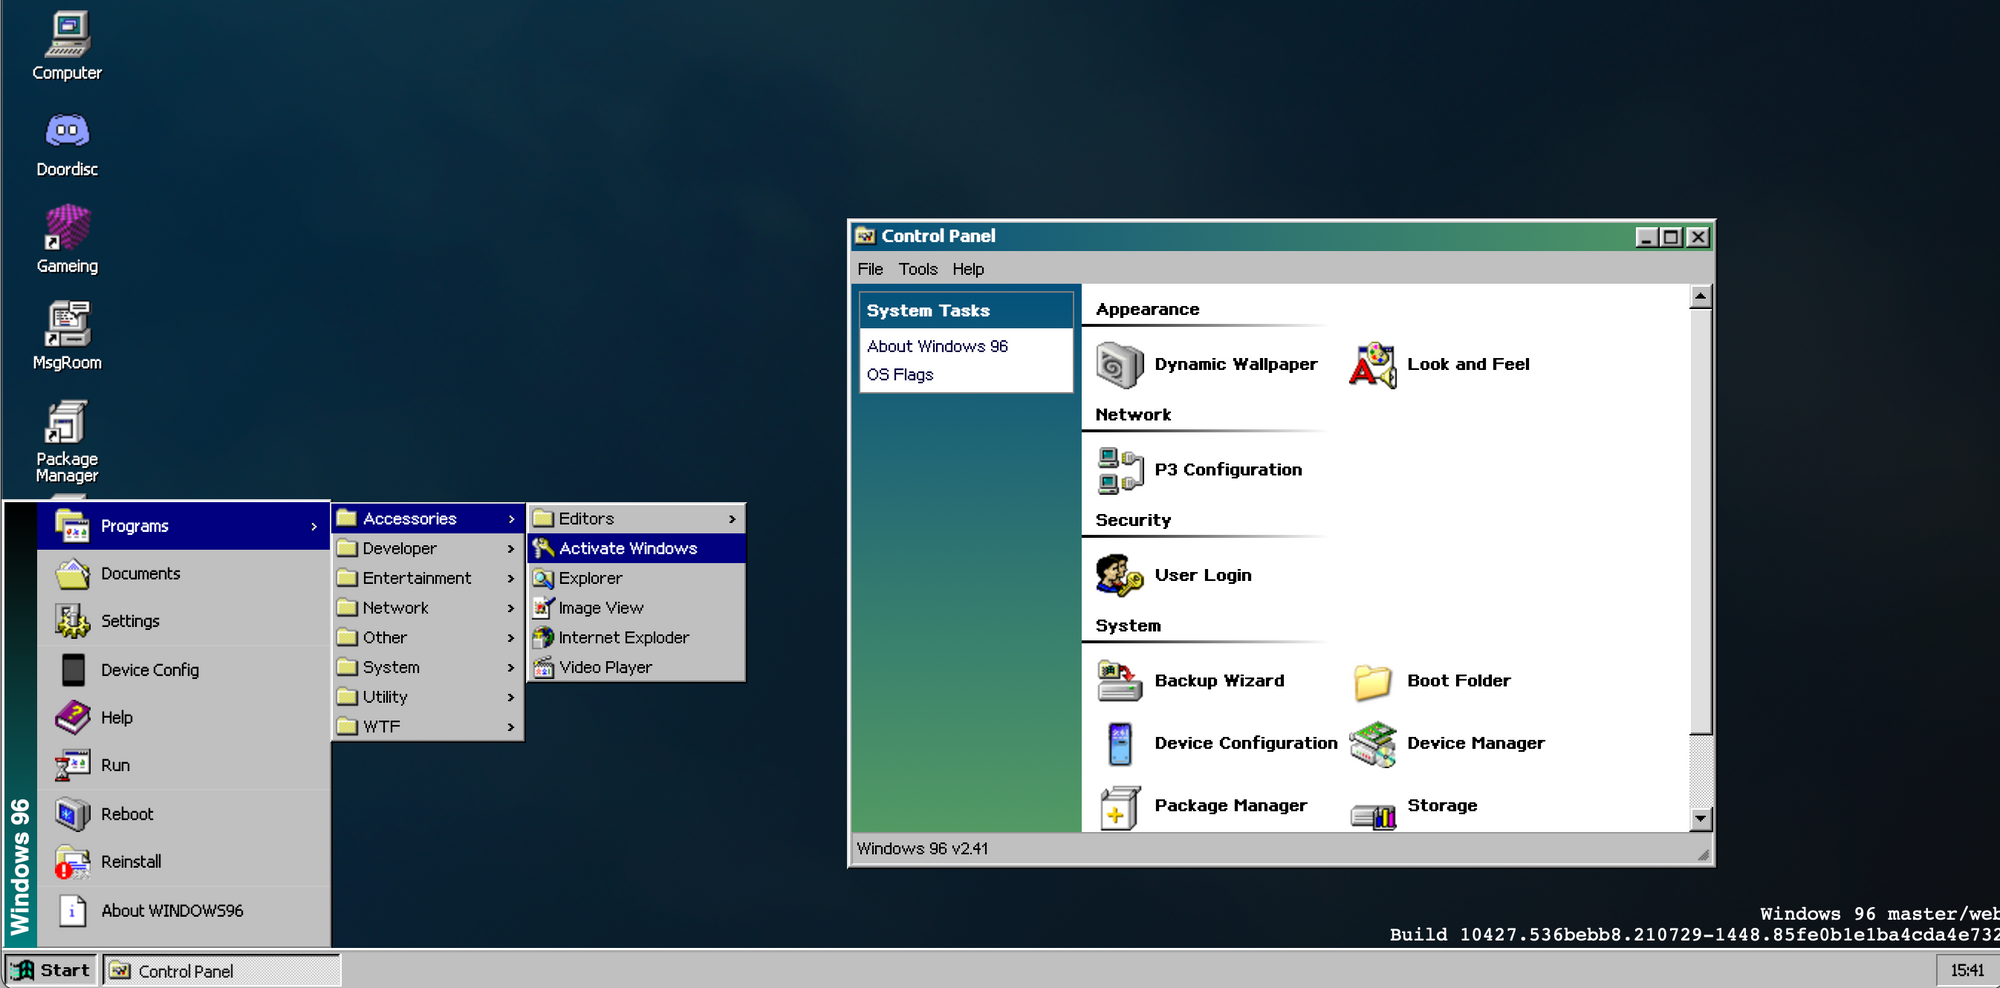Open the Tools menu in Control Panel
Screen dimensions: 2000x988
(x=917, y=269)
